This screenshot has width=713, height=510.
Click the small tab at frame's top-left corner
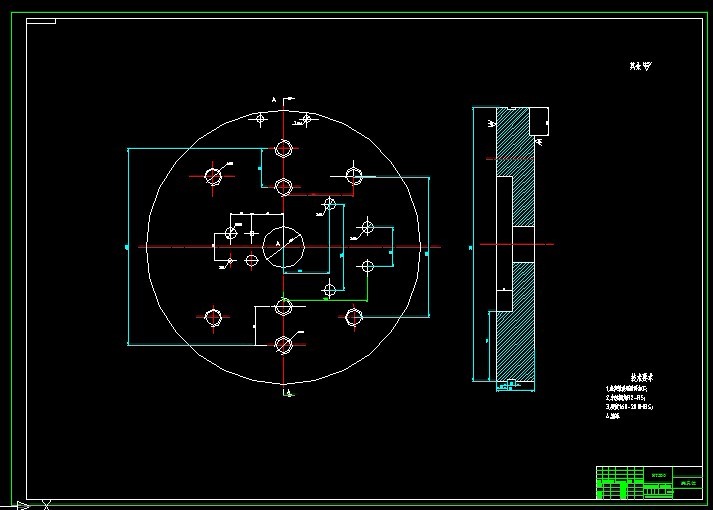(41, 21)
